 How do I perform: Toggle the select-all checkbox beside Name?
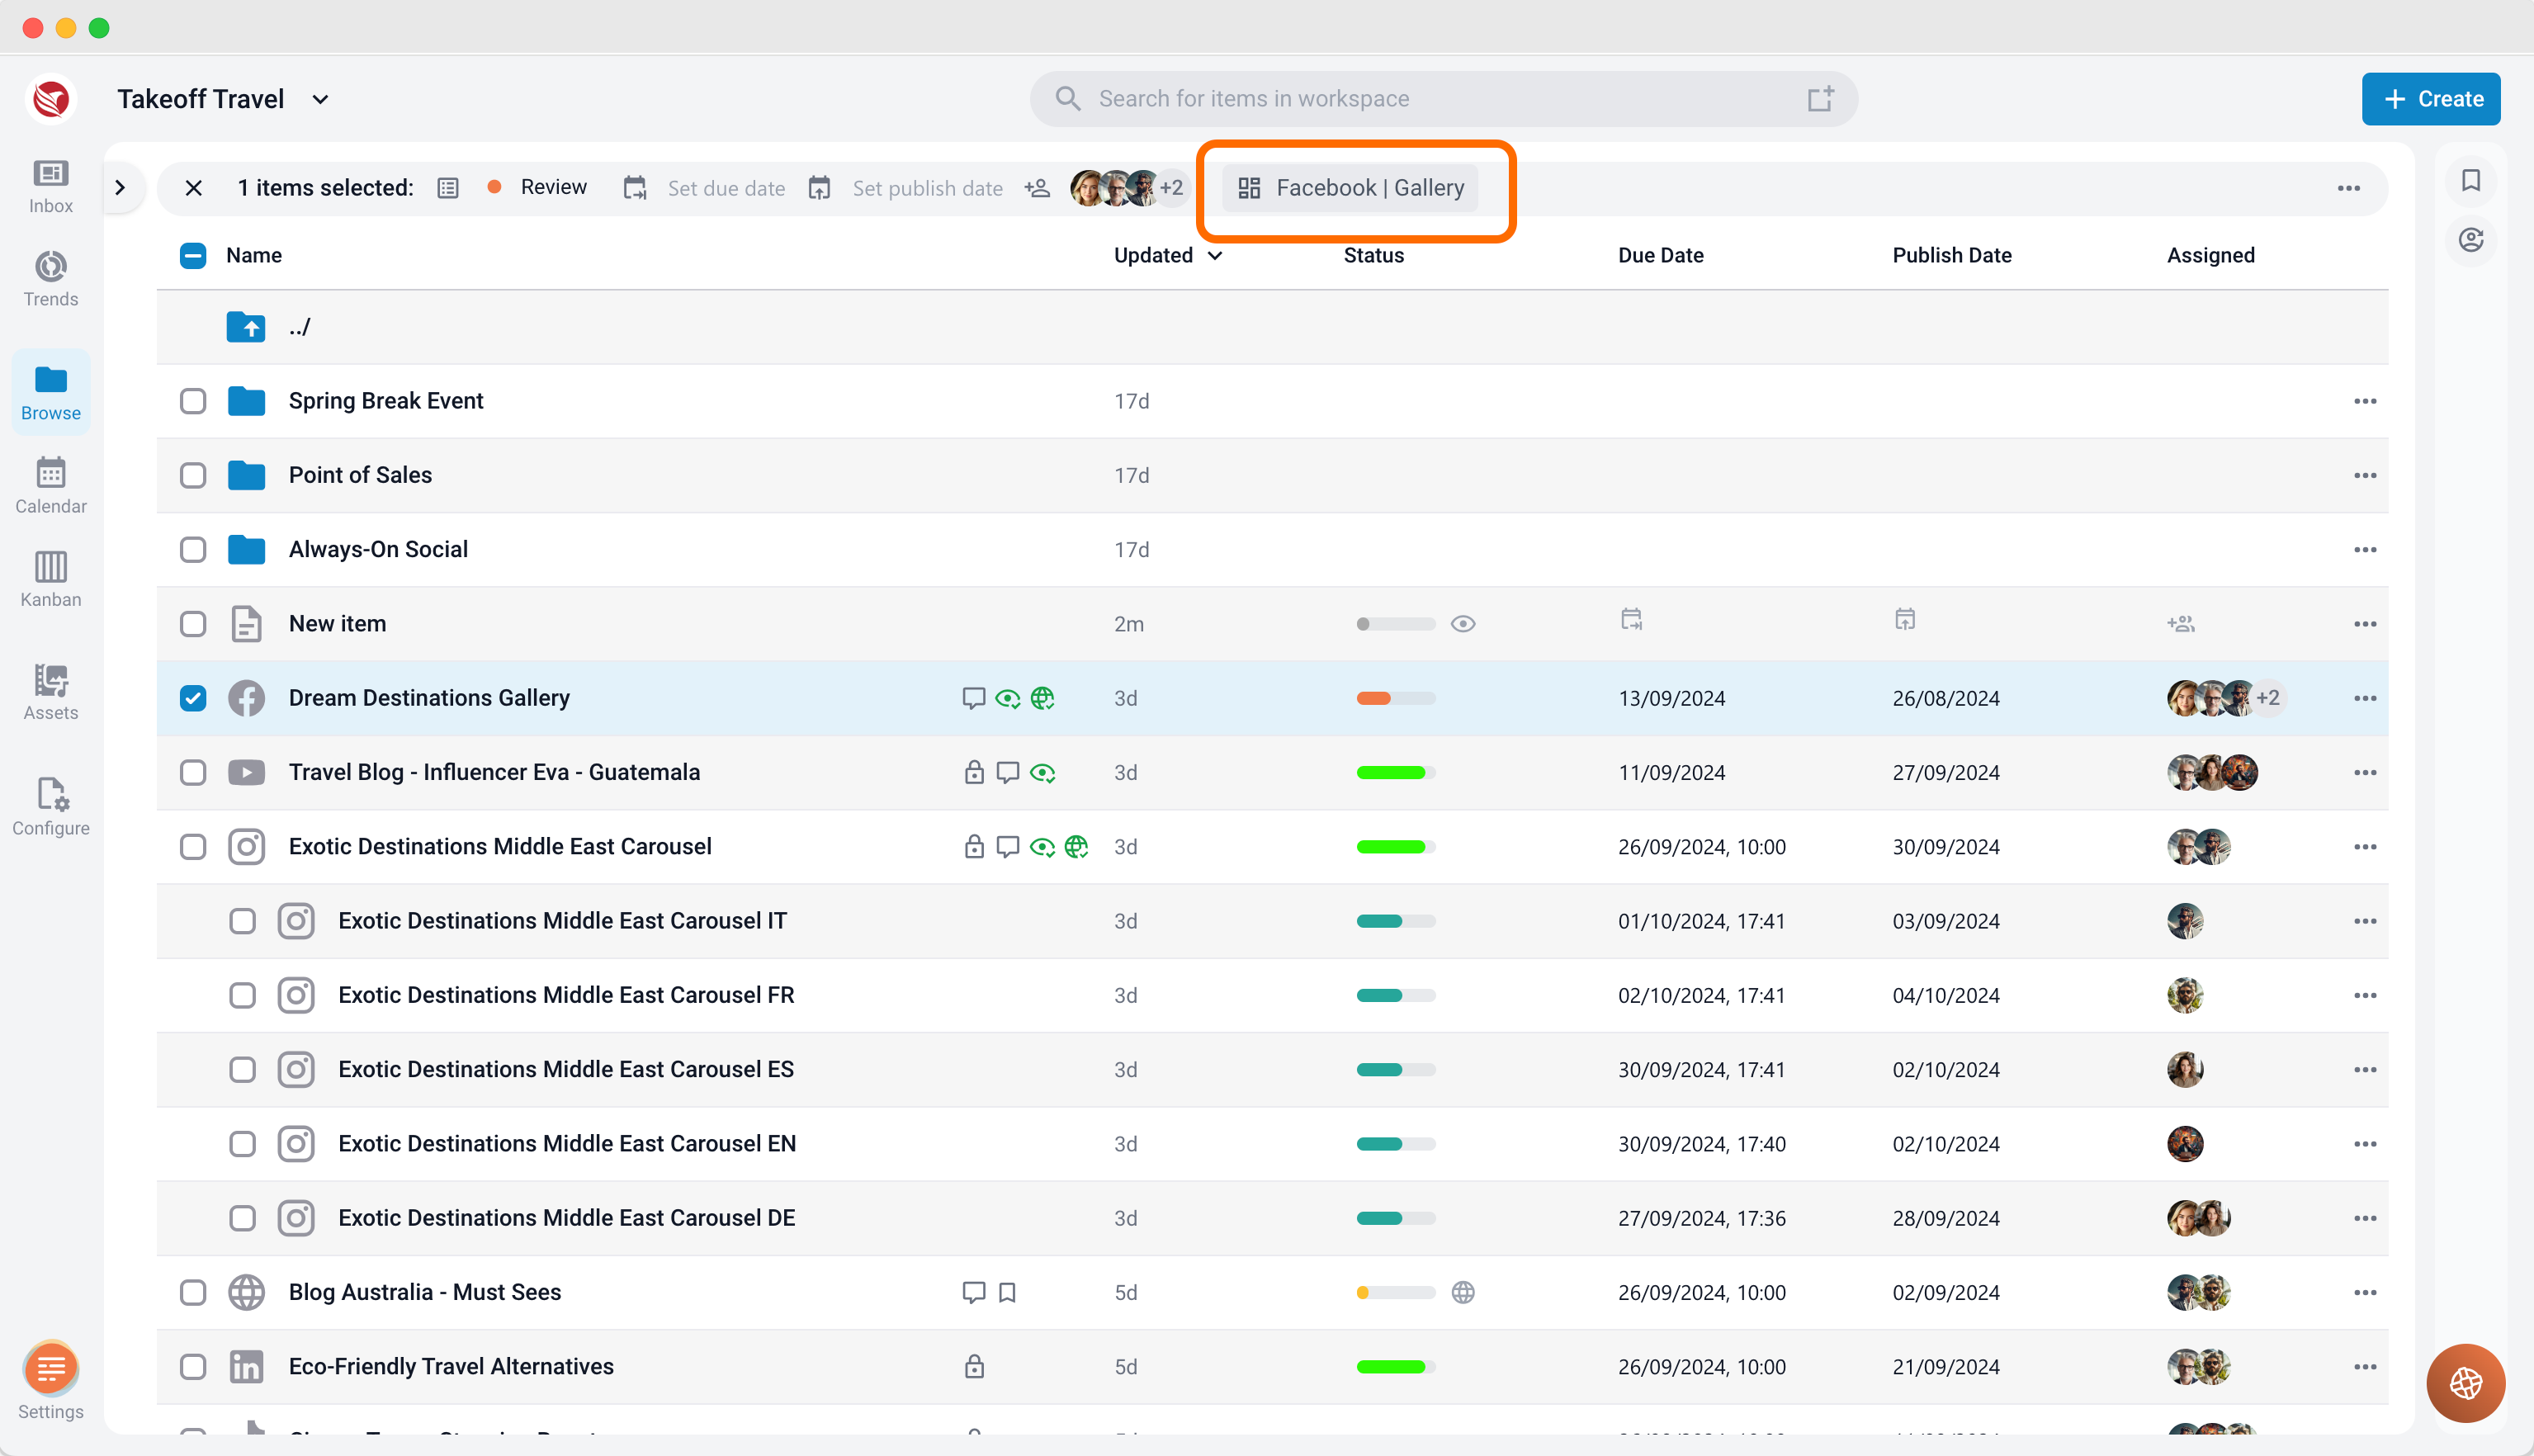click(x=193, y=255)
